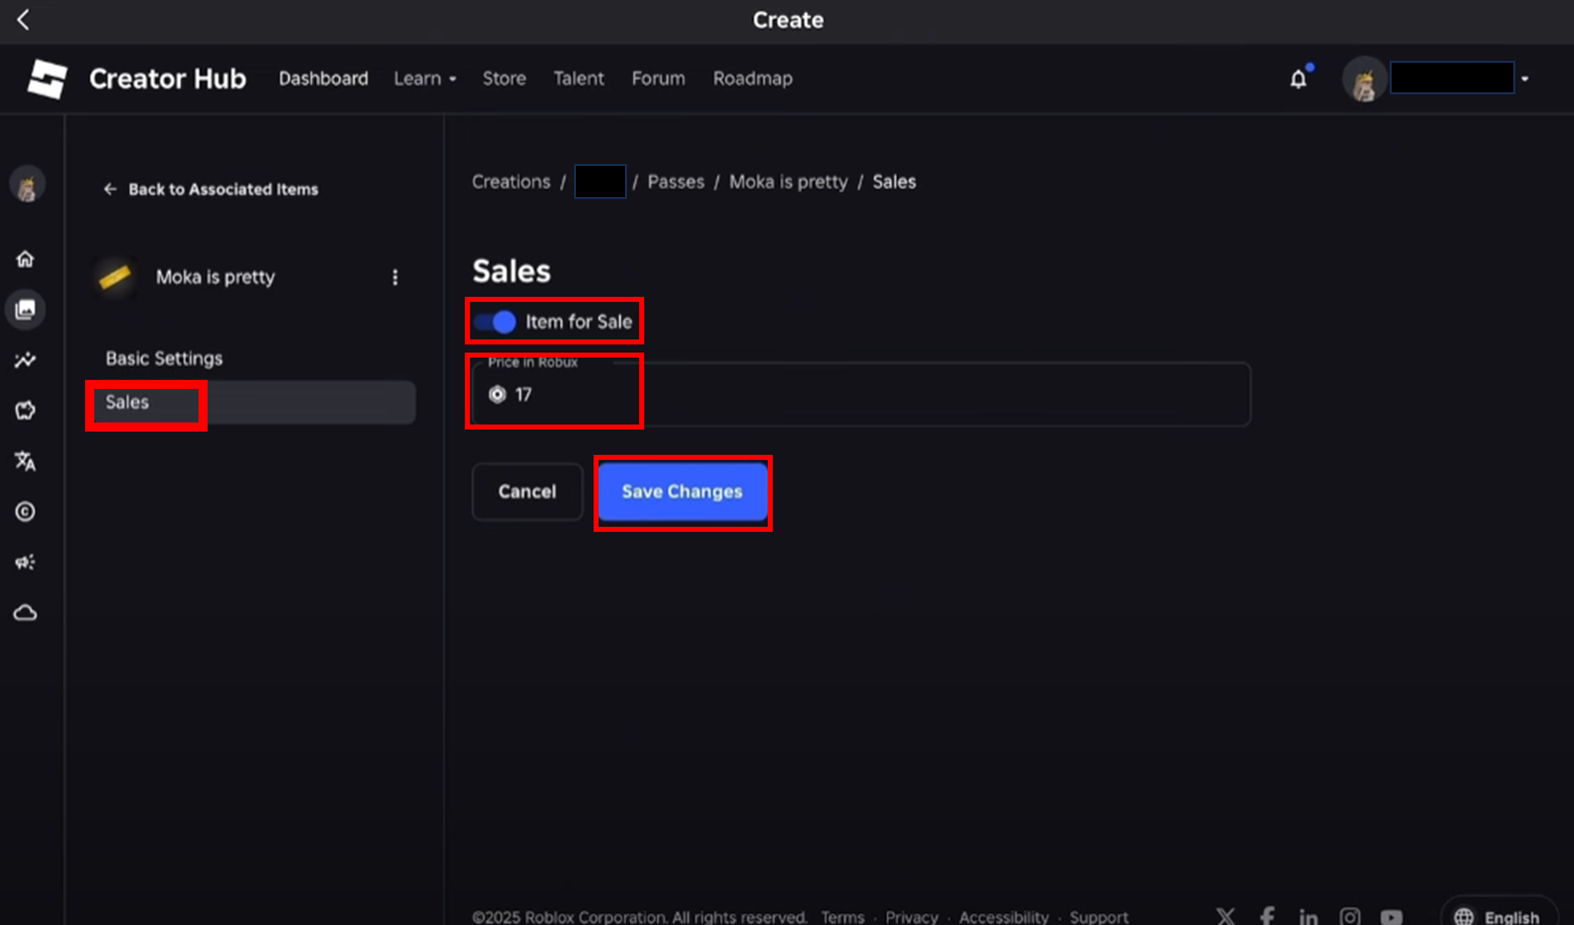The height and width of the screenshot is (925, 1574).
Task: Select the Moka is pretty pass thumbnail
Action: tap(115, 277)
